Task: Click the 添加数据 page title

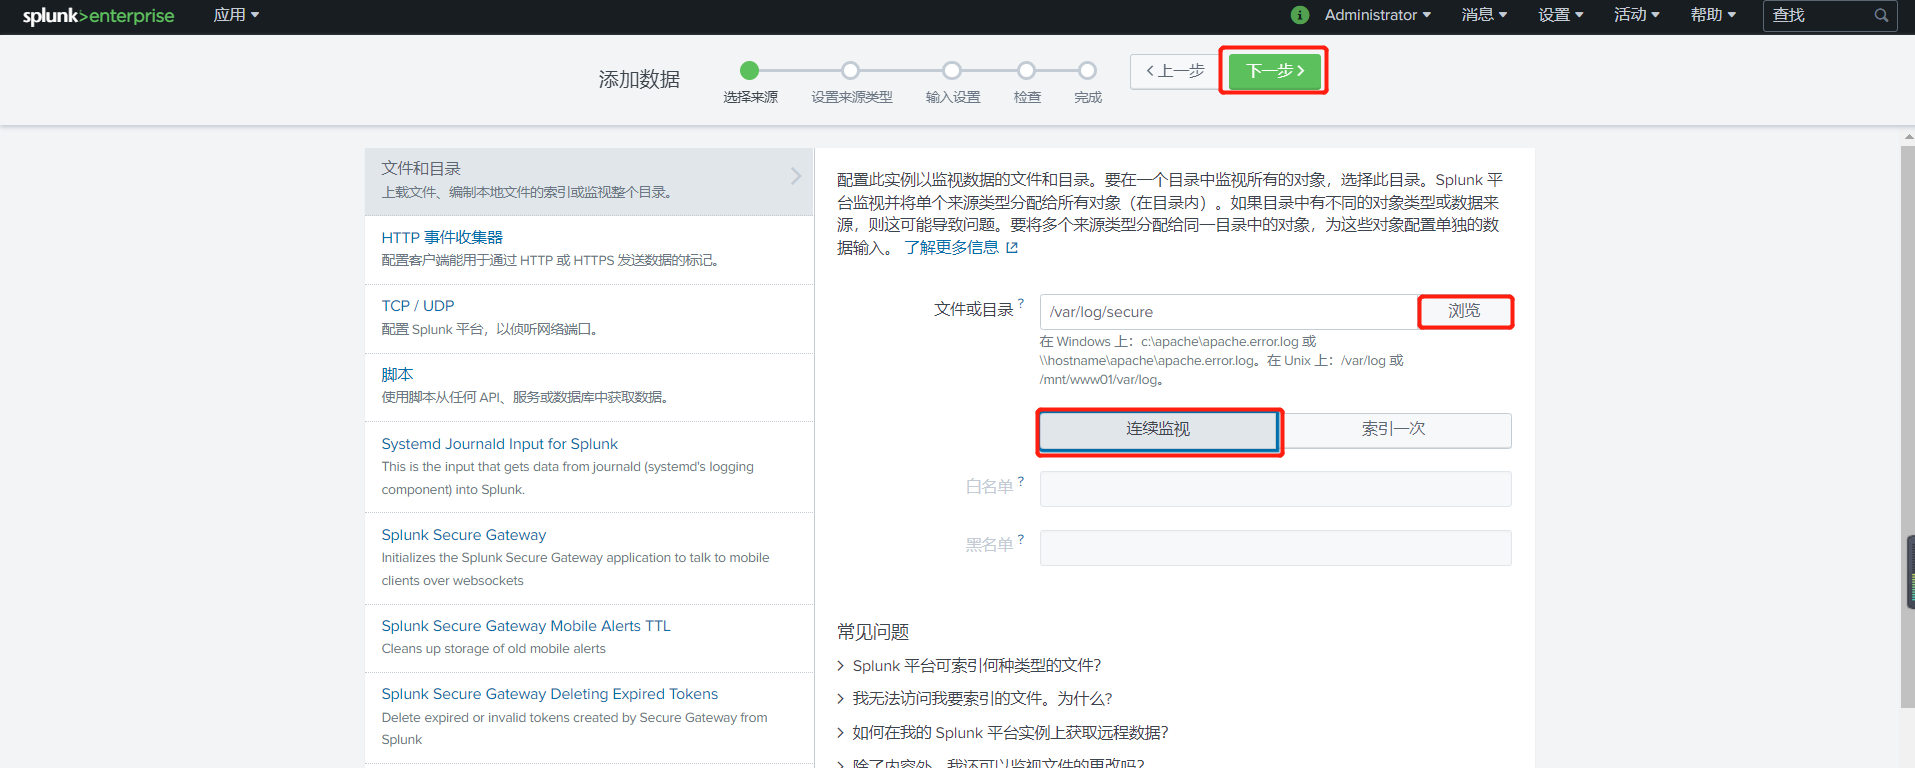Action: pos(639,79)
